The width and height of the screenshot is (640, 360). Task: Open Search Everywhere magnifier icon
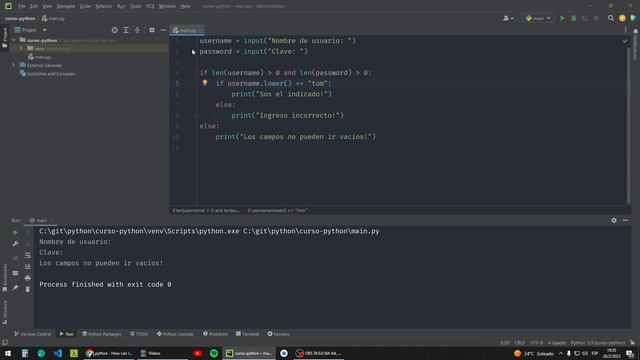(x=611, y=18)
